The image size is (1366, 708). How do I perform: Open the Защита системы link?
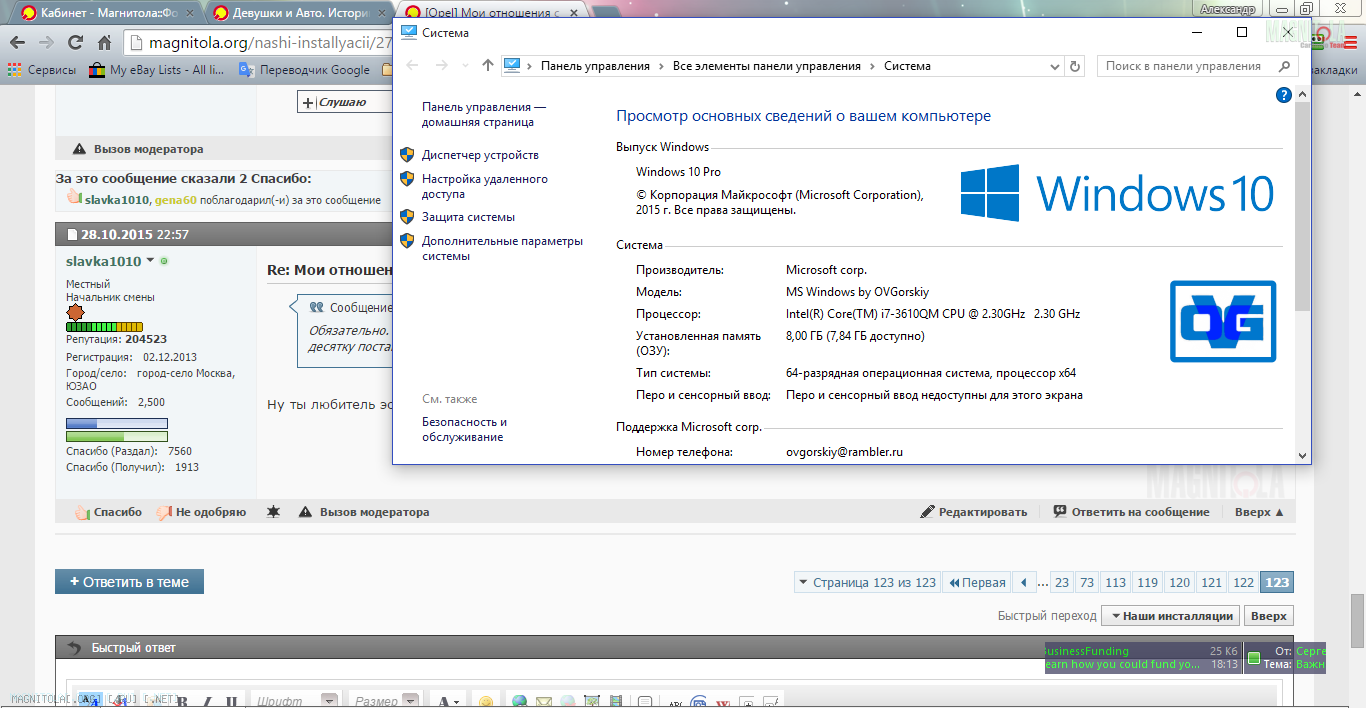[468, 217]
